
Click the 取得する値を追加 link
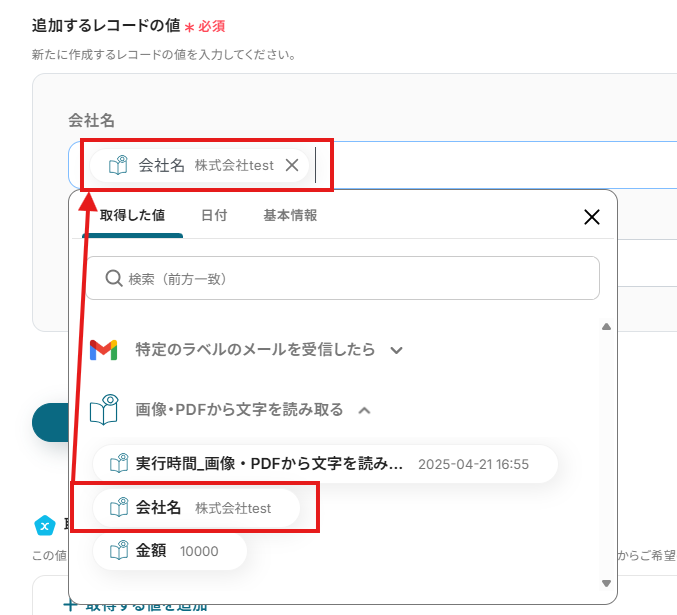136,606
